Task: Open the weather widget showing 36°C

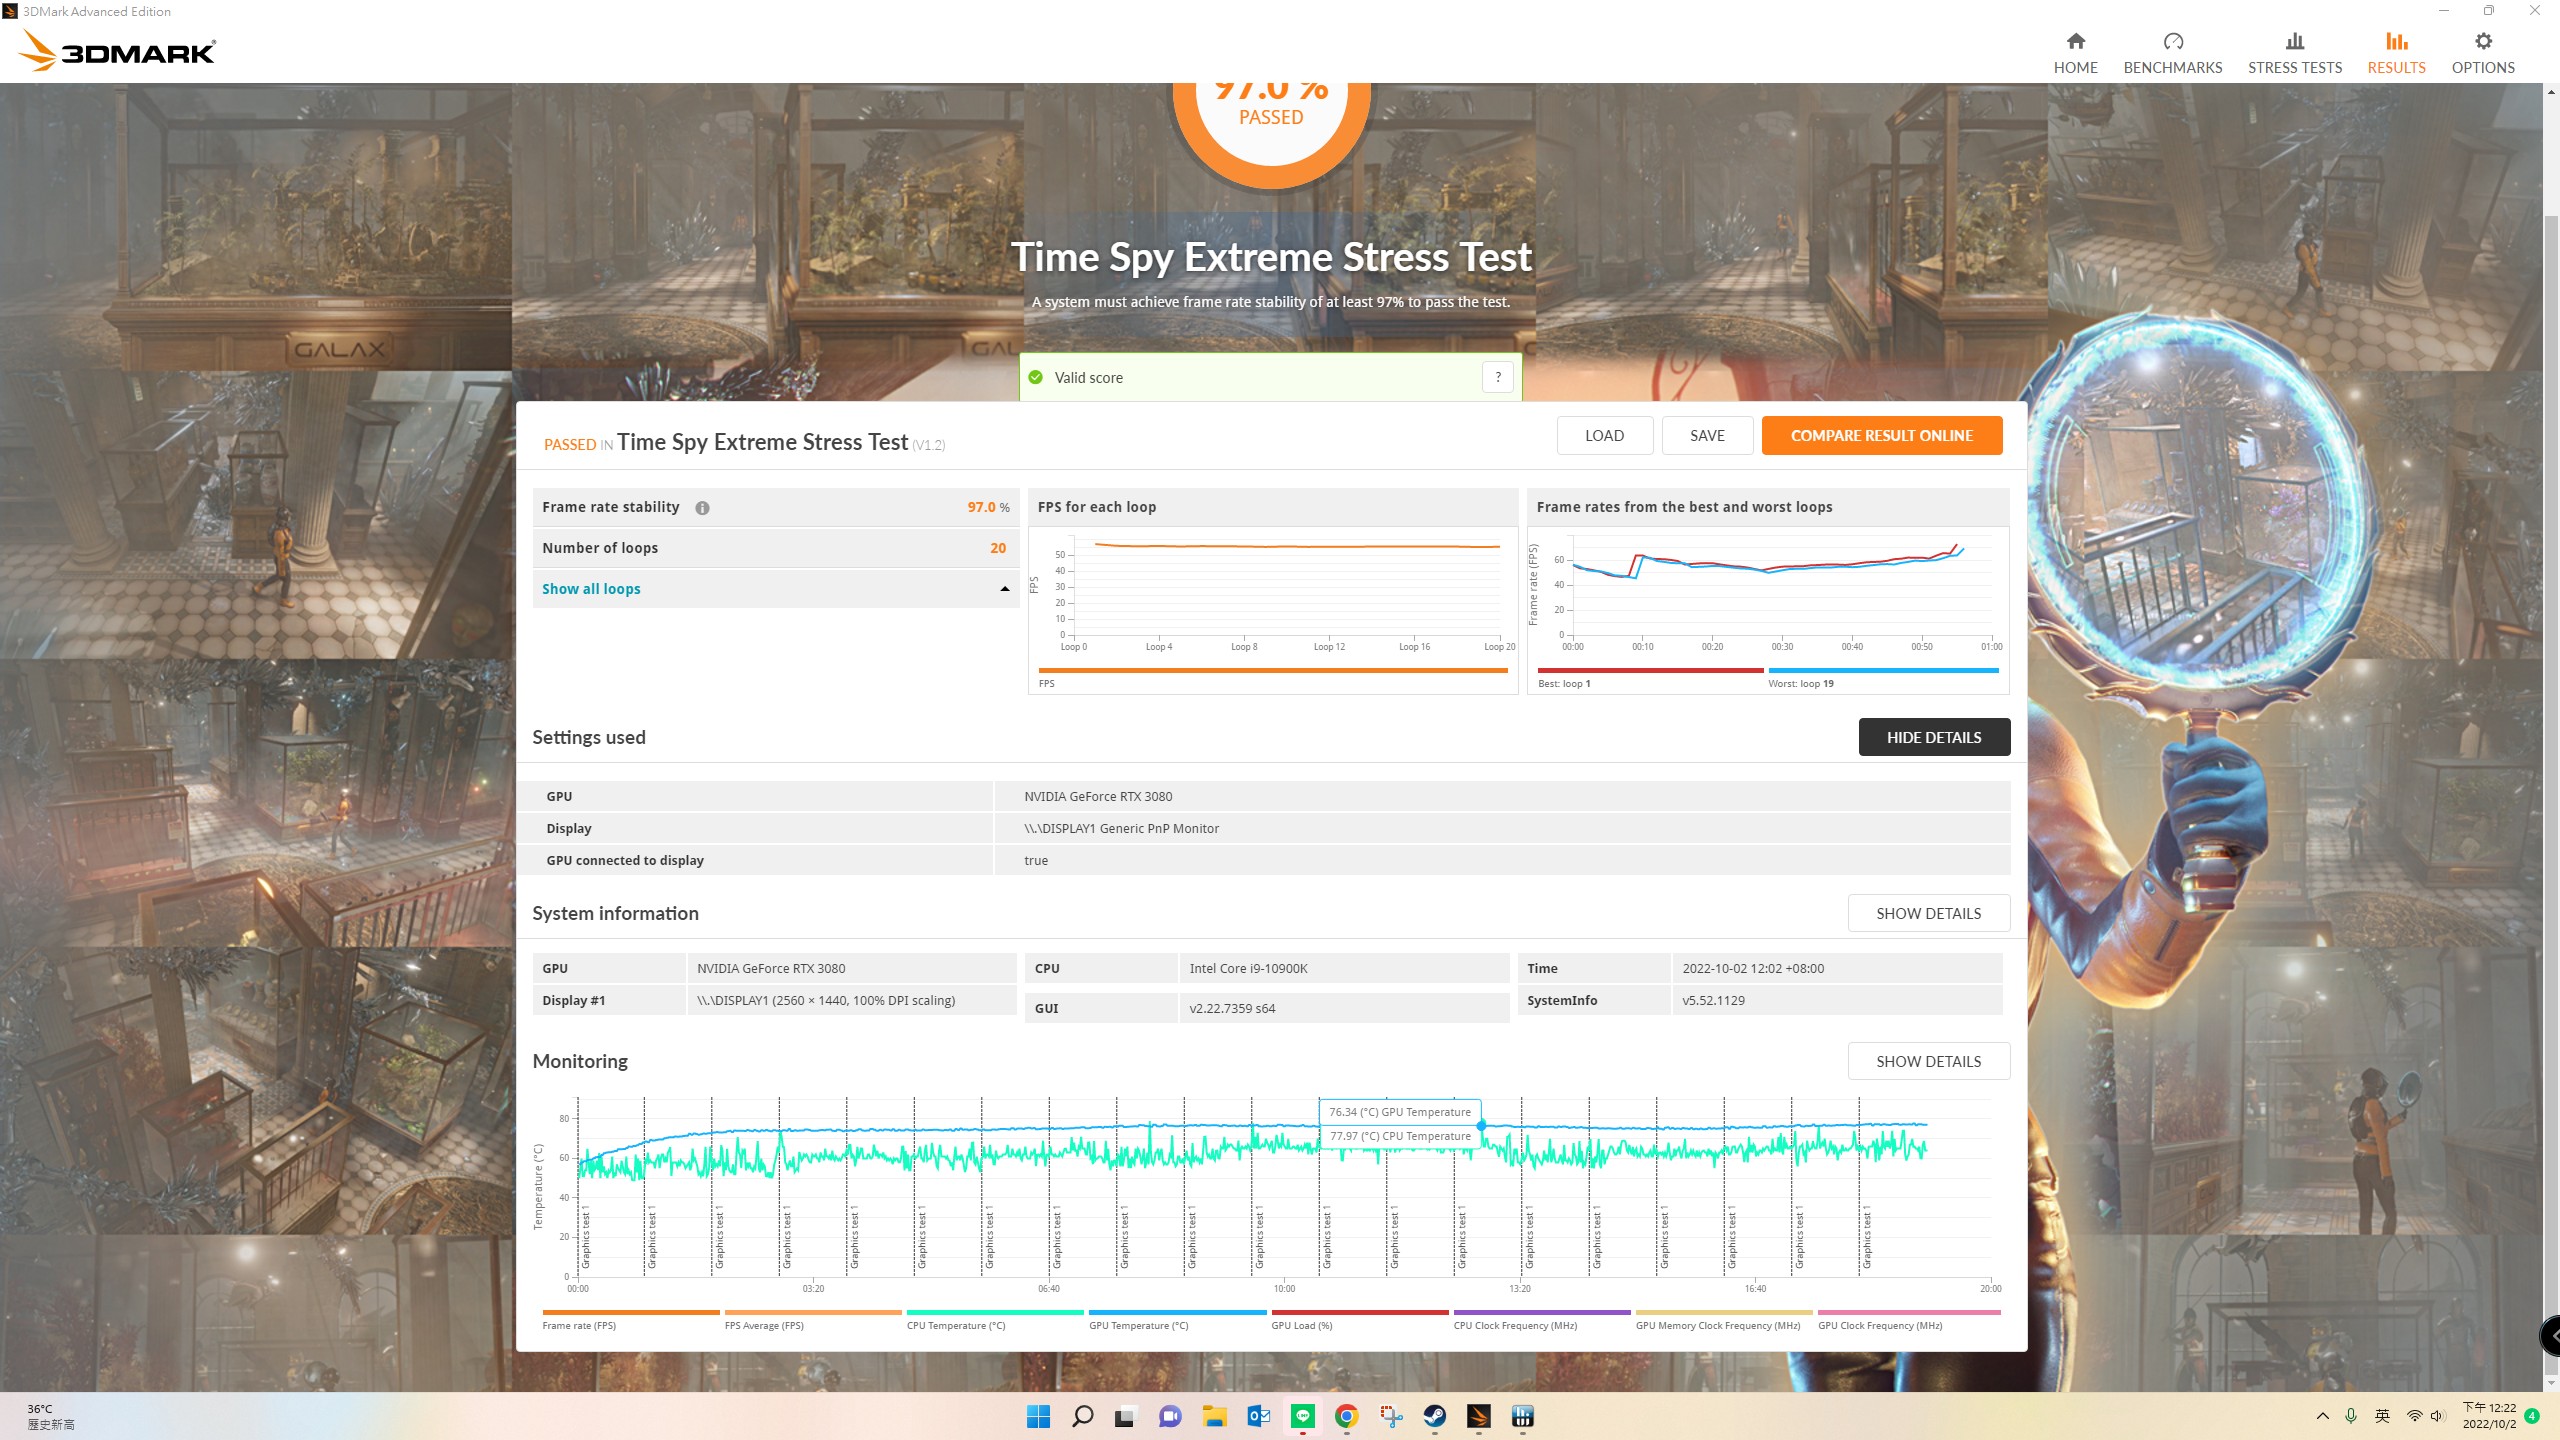Action: (x=51, y=1416)
